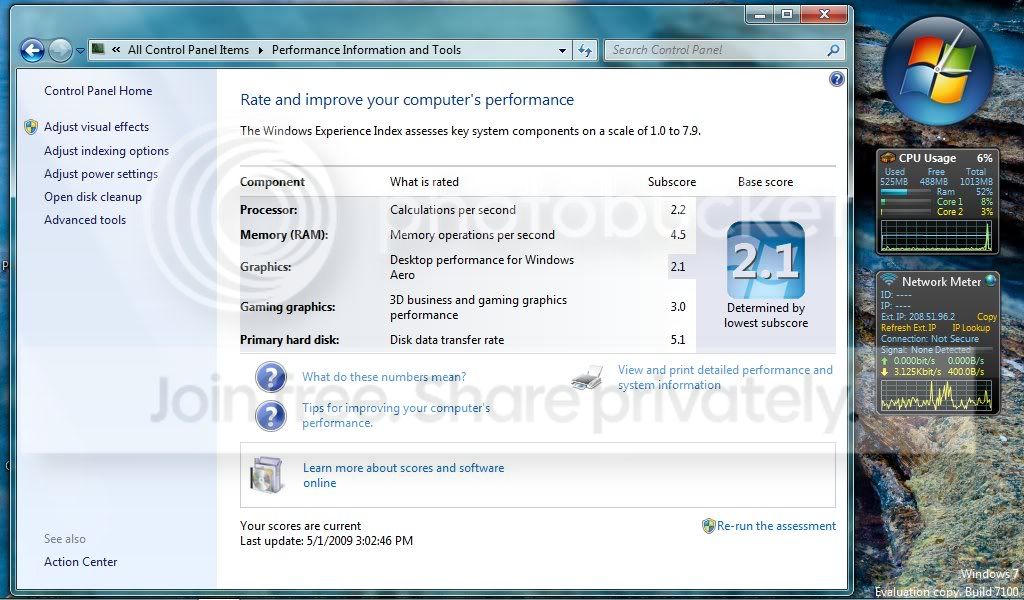
Task: Re-run the assessment
Action: point(776,526)
